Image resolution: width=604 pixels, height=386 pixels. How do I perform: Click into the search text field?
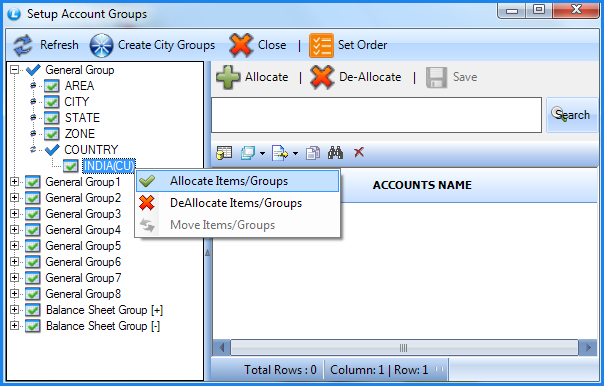(376, 115)
